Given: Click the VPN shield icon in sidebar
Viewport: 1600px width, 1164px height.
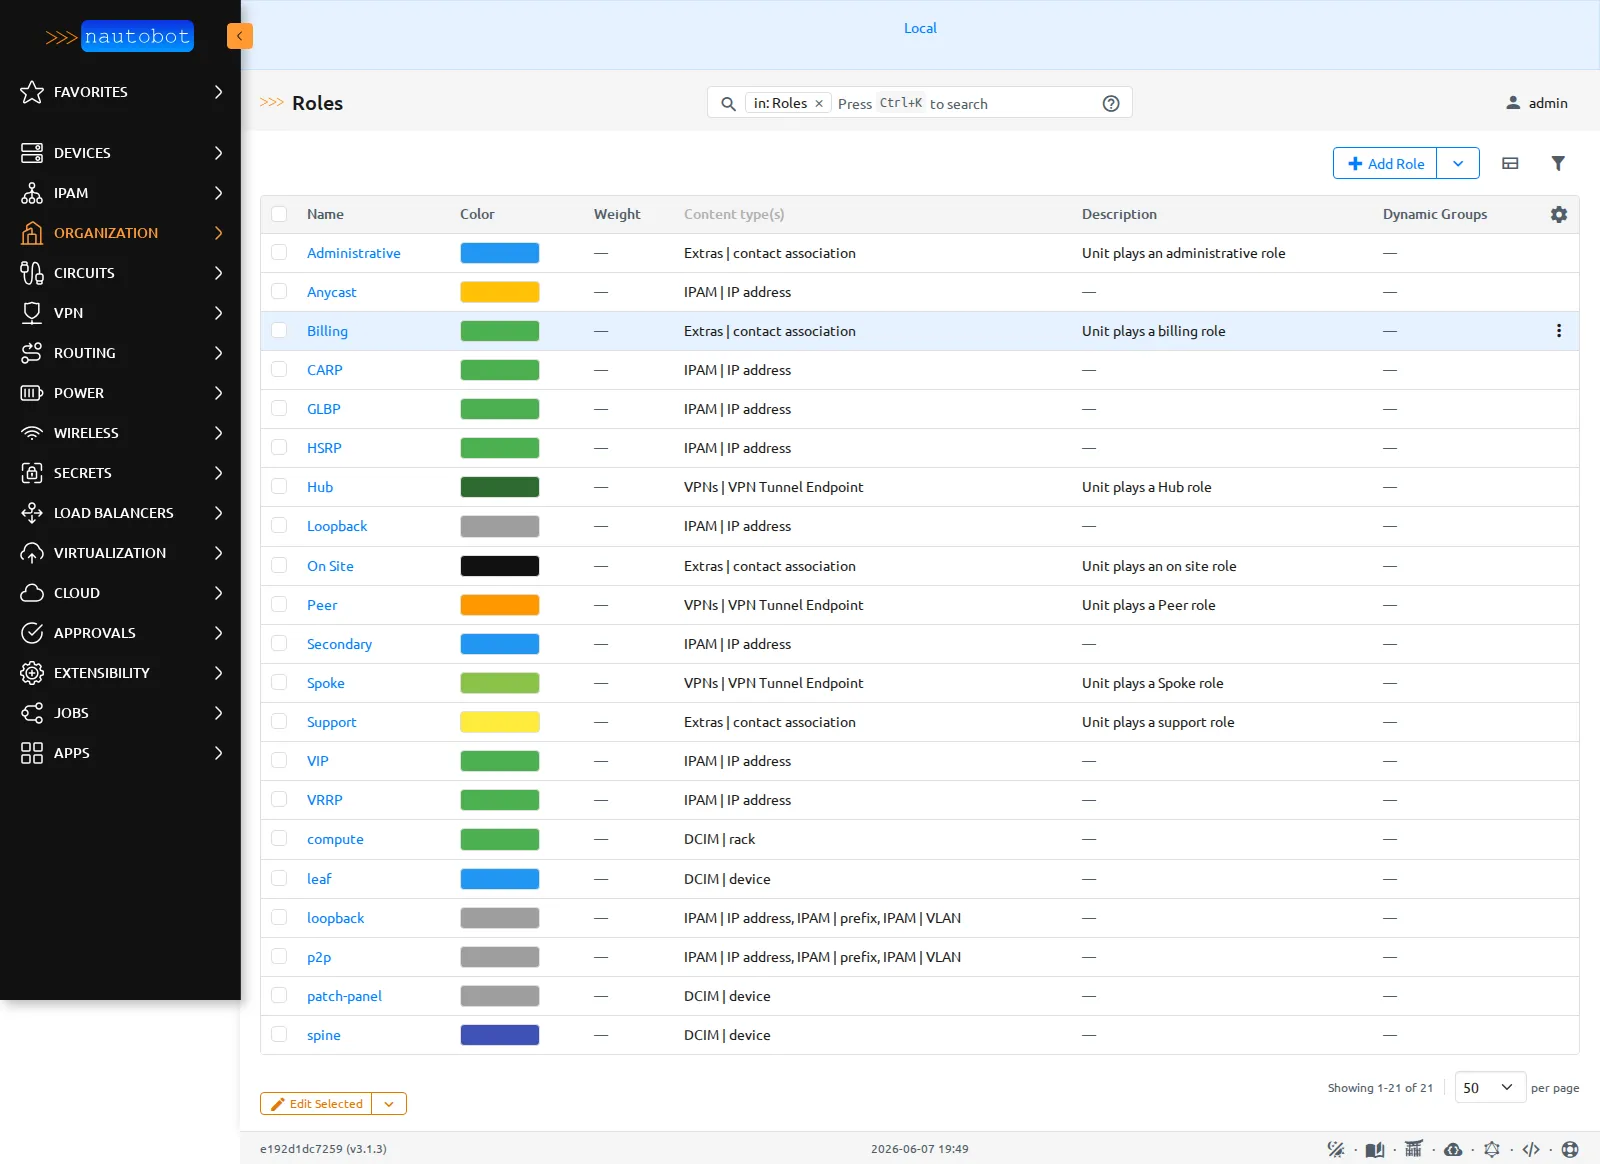Looking at the screenshot, I should point(32,313).
